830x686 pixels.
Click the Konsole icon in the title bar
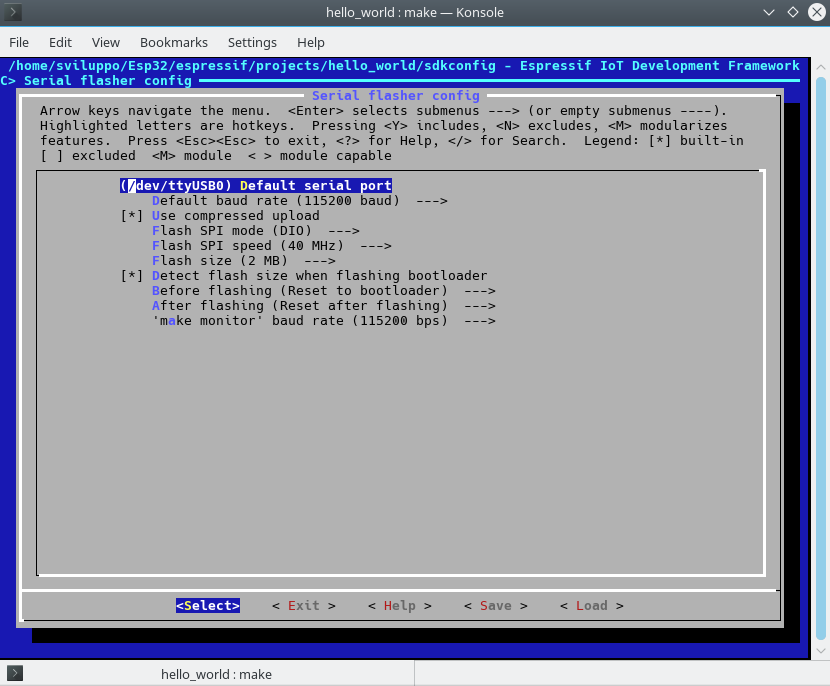tap(13, 13)
